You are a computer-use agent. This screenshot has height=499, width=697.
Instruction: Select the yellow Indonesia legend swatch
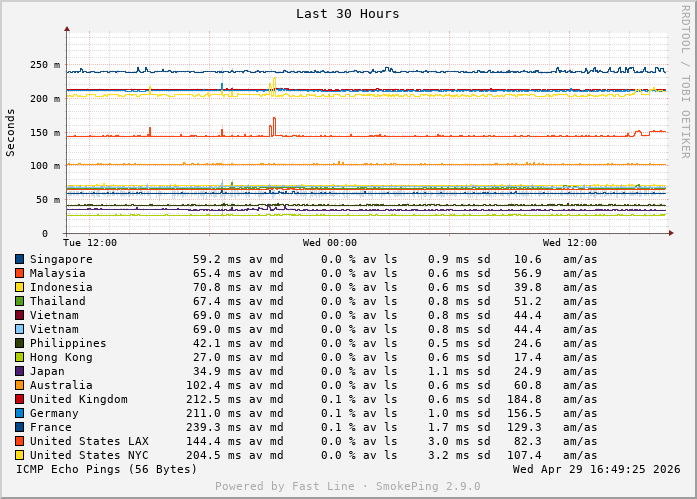[19, 287]
